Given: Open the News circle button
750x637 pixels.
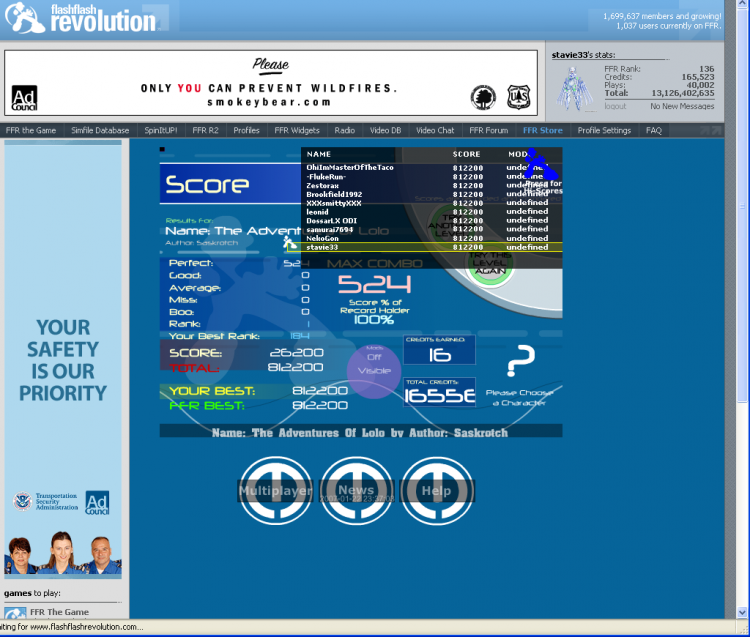Looking at the screenshot, I should (x=356, y=491).
